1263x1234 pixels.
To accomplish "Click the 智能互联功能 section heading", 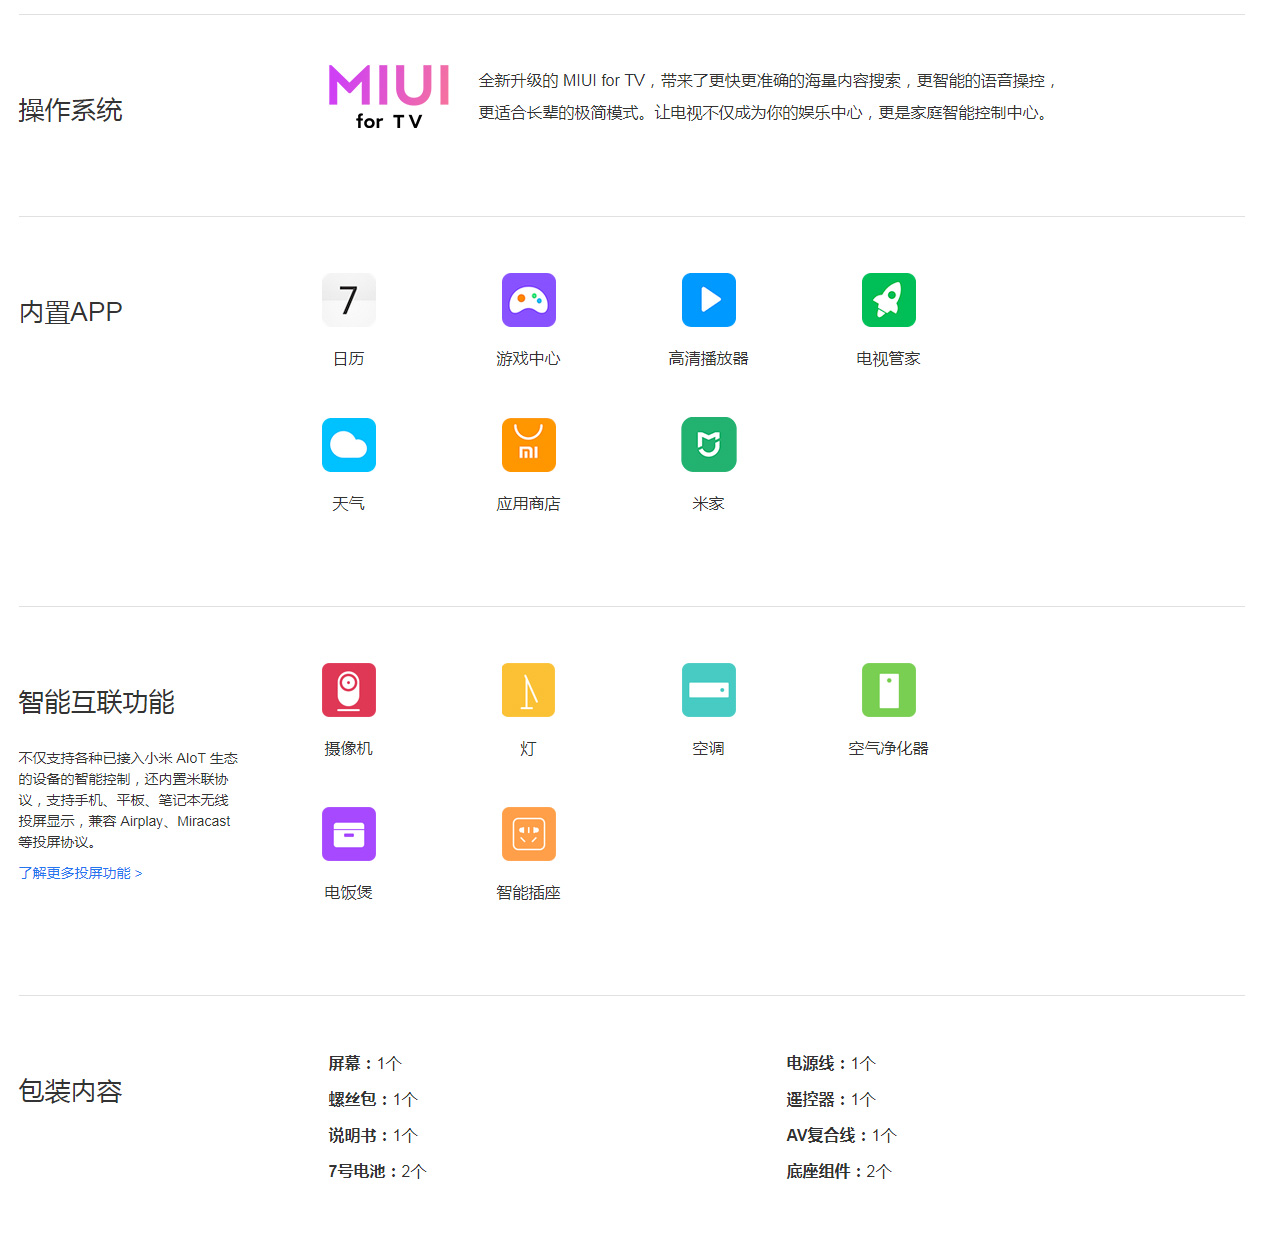I will tap(96, 702).
